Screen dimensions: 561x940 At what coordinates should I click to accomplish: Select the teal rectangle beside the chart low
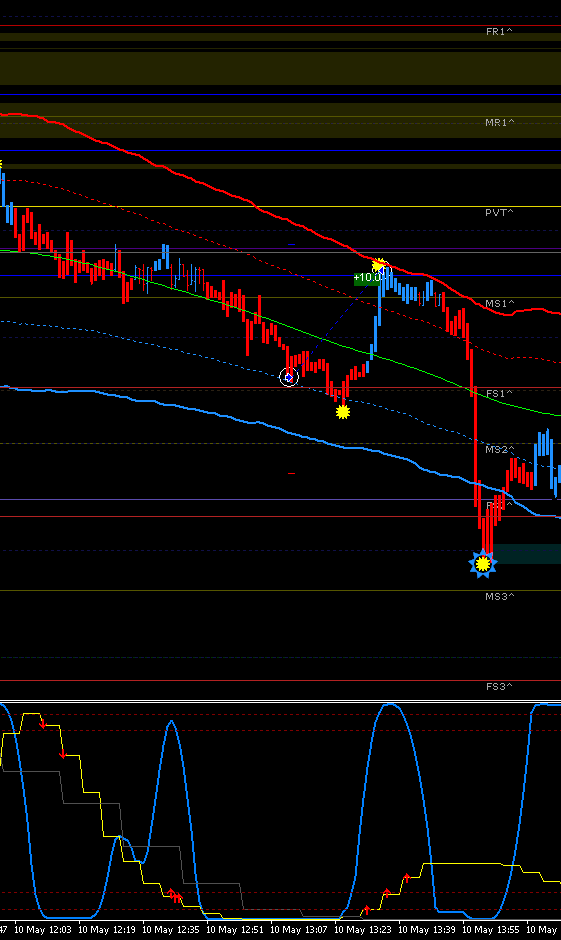pyautogui.click(x=527, y=554)
